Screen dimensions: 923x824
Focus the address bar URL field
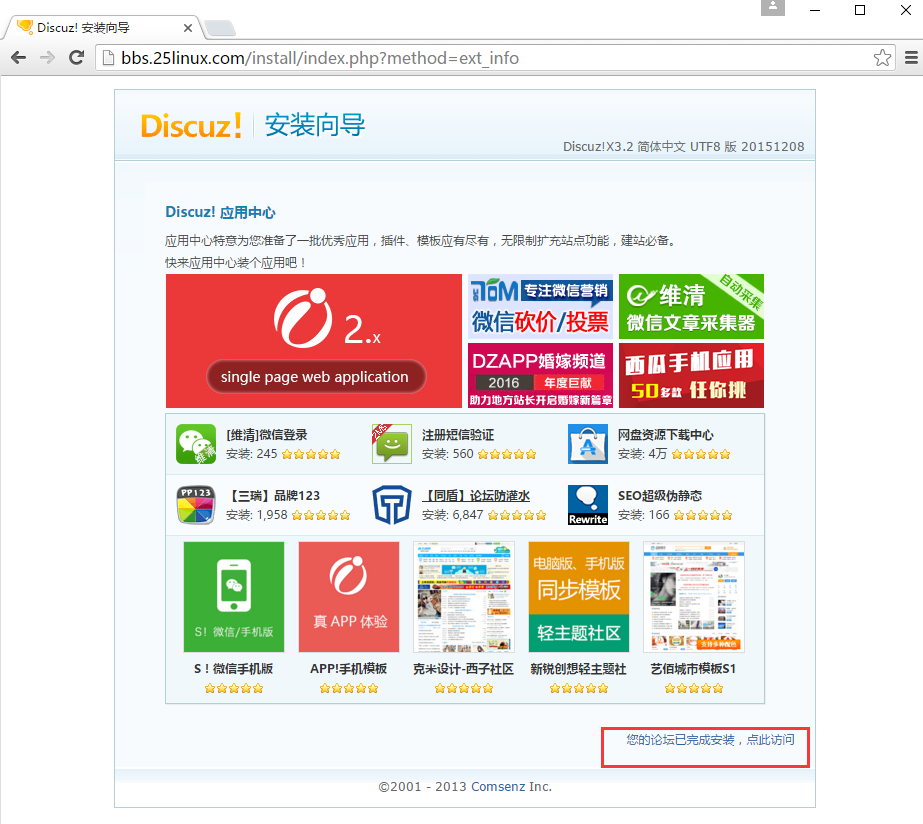[x=494, y=58]
